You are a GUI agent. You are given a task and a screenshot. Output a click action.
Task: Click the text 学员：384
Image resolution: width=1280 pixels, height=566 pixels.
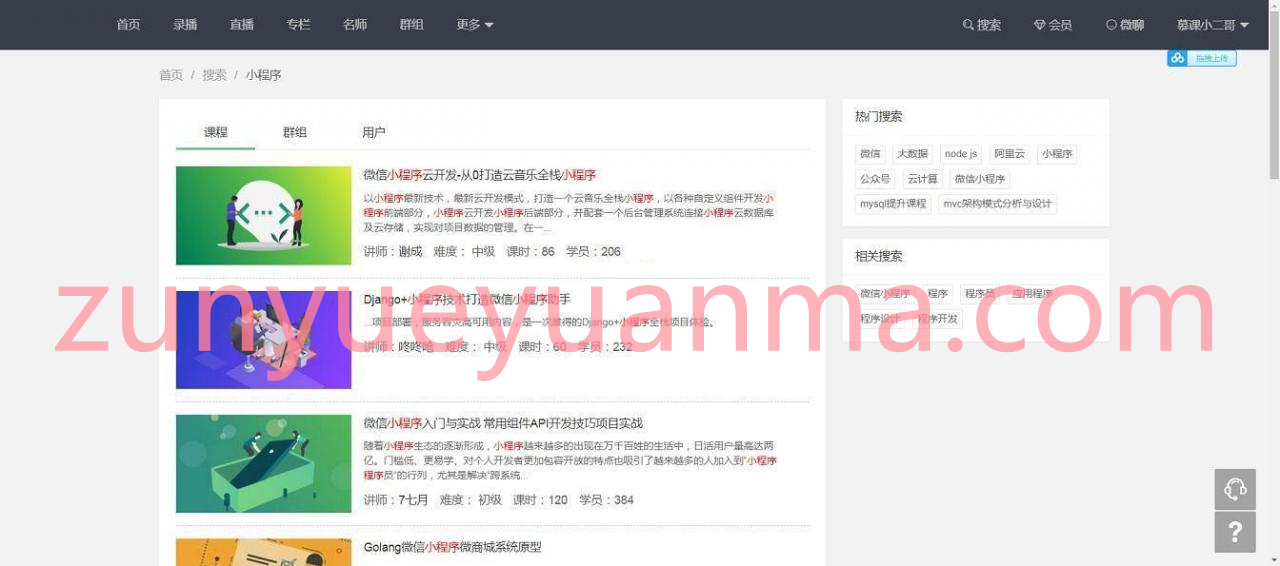pyautogui.click(x=606, y=500)
